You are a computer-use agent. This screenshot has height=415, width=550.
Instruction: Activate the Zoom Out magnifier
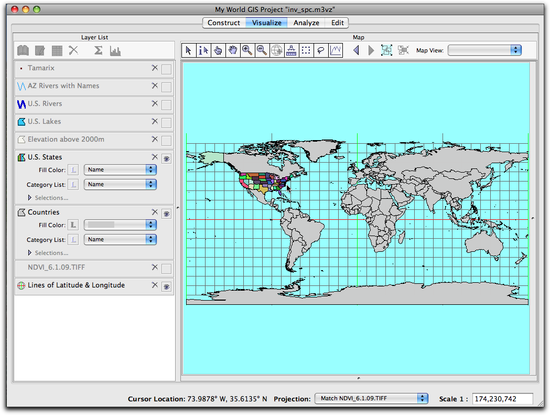pos(262,51)
